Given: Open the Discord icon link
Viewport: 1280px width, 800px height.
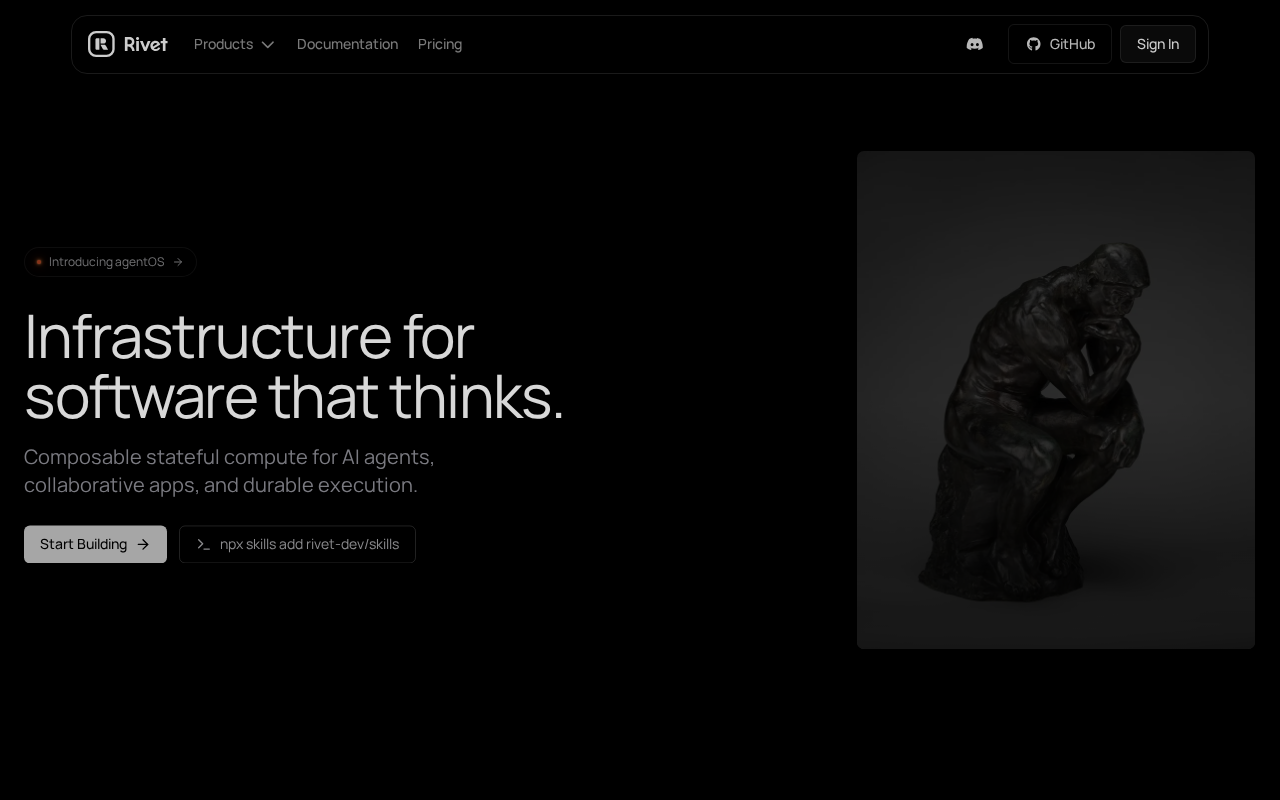Looking at the screenshot, I should coord(975,44).
